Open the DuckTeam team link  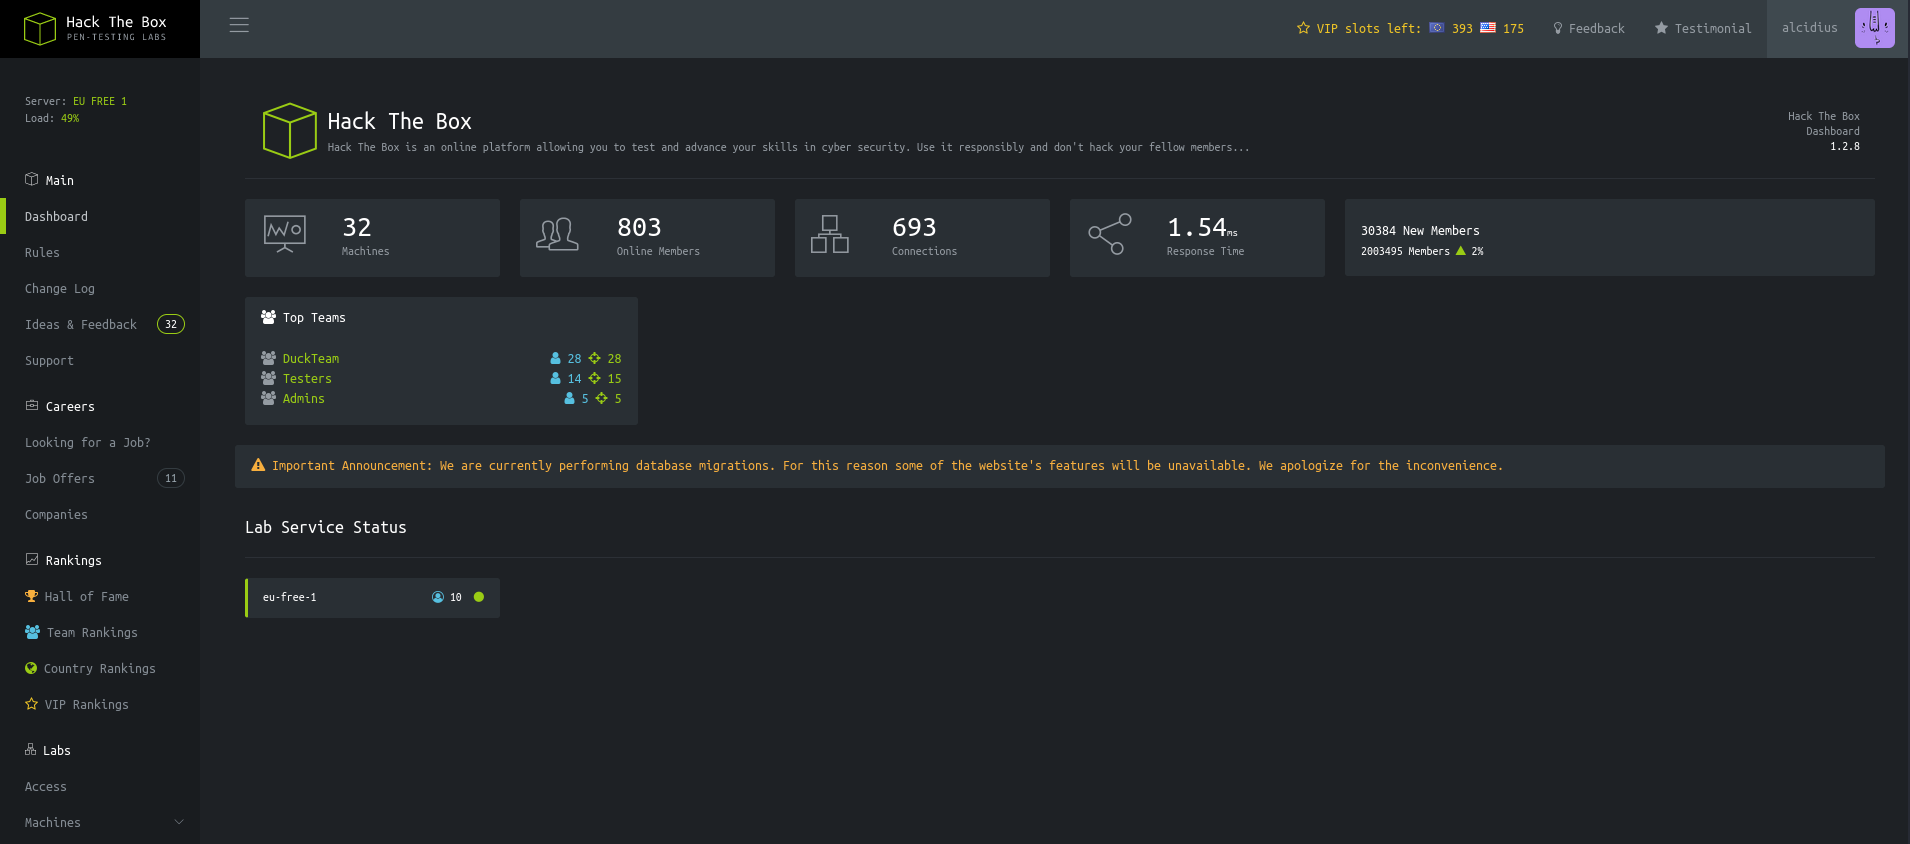tap(310, 358)
